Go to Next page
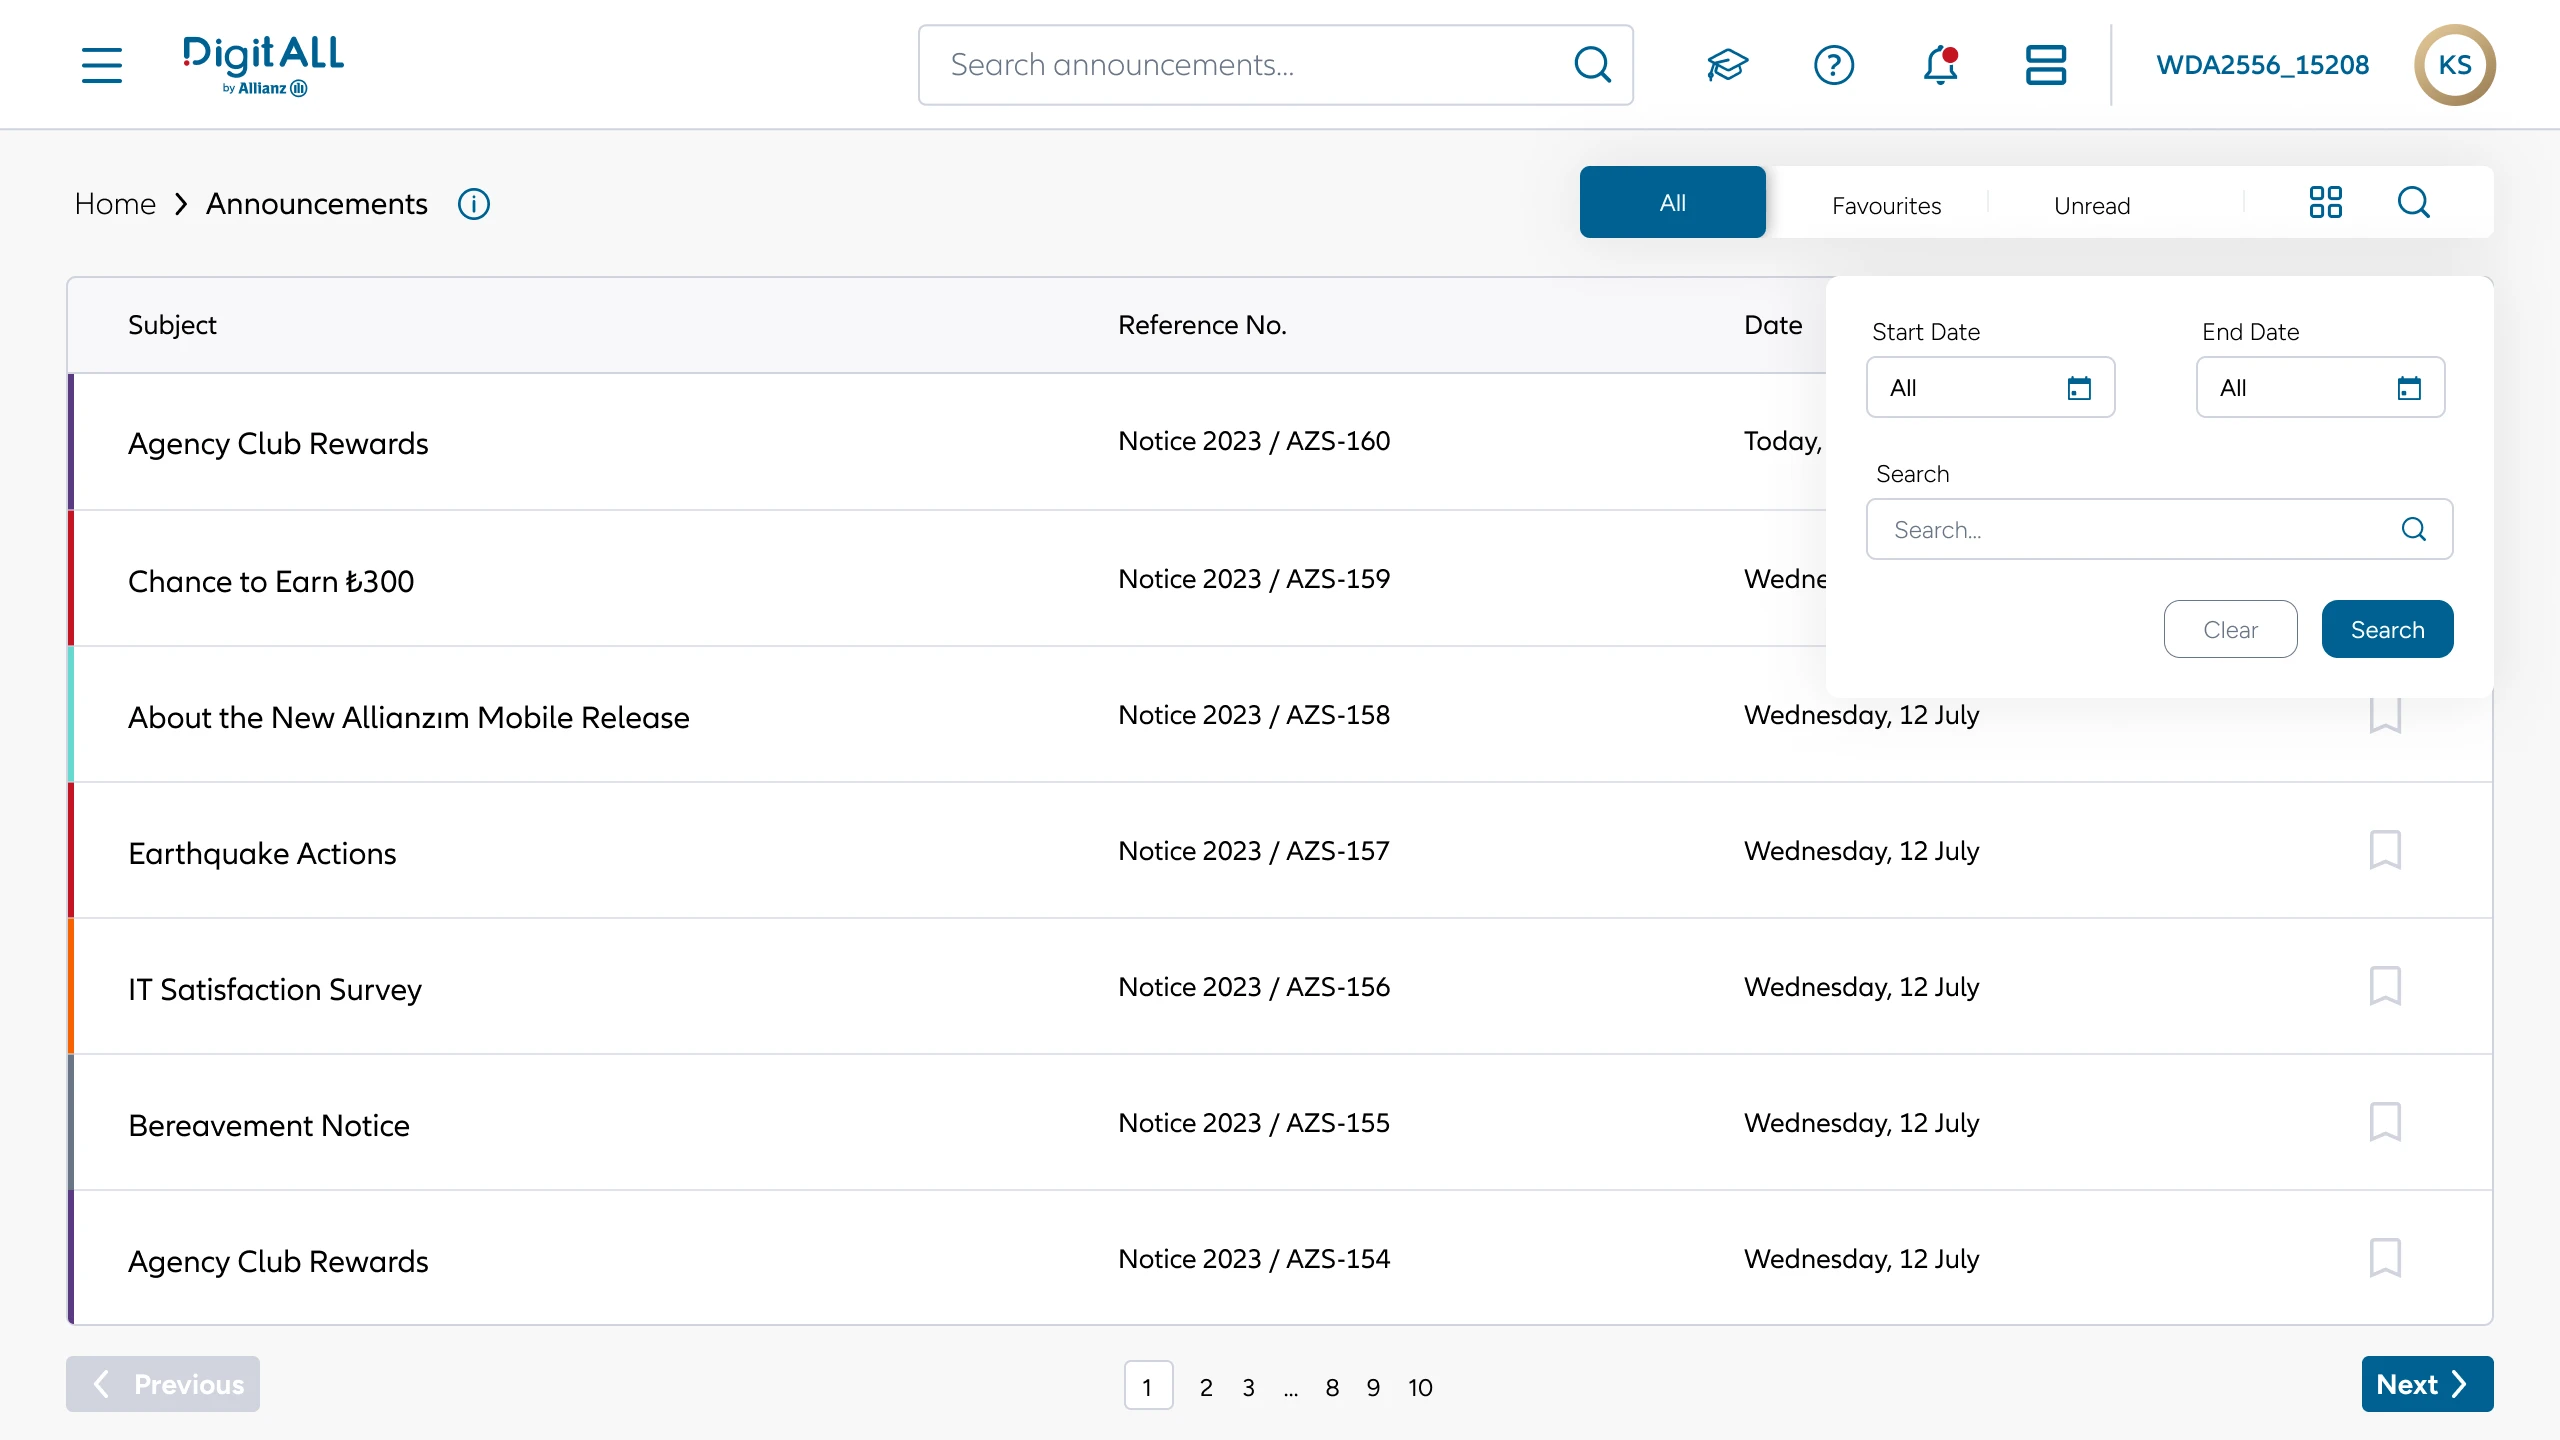 click(x=2427, y=1384)
